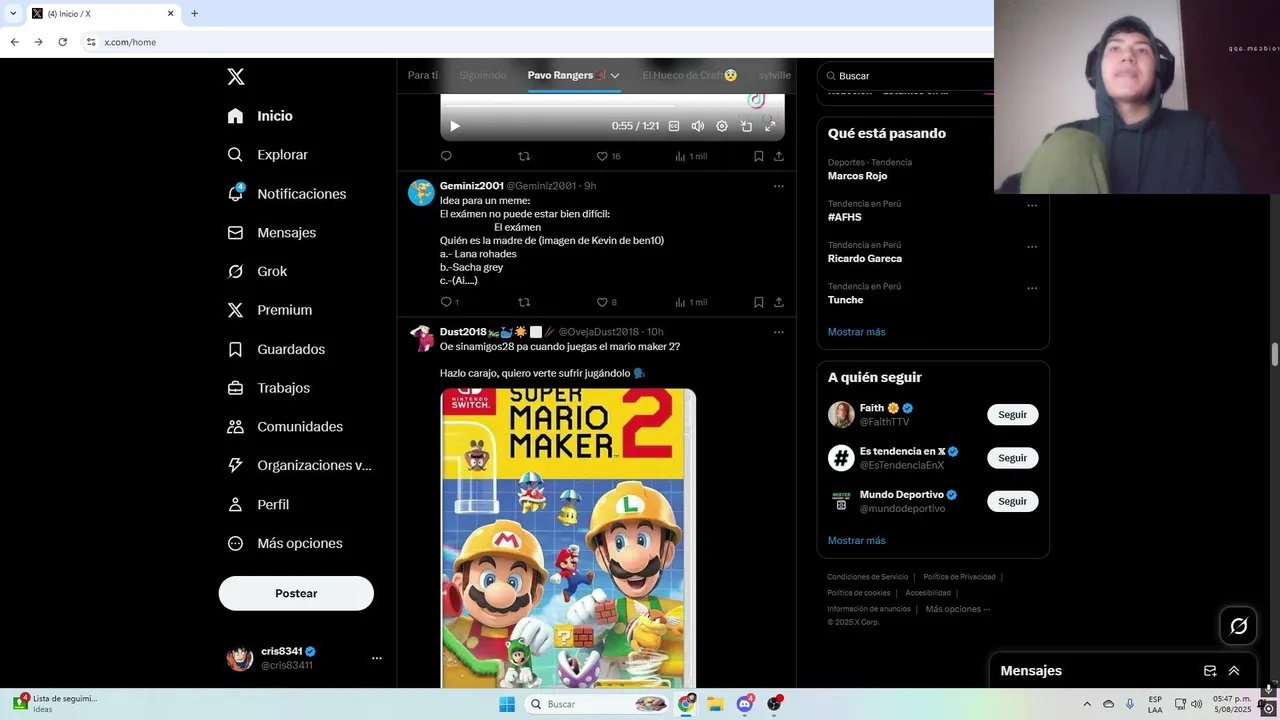Mute the video volume

(698, 126)
